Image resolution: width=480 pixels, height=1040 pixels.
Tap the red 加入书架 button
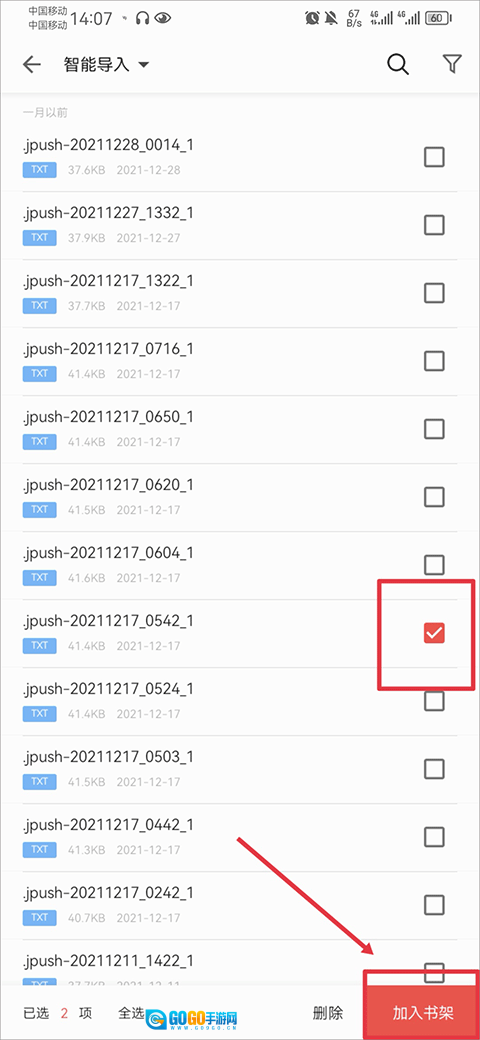(x=422, y=1013)
